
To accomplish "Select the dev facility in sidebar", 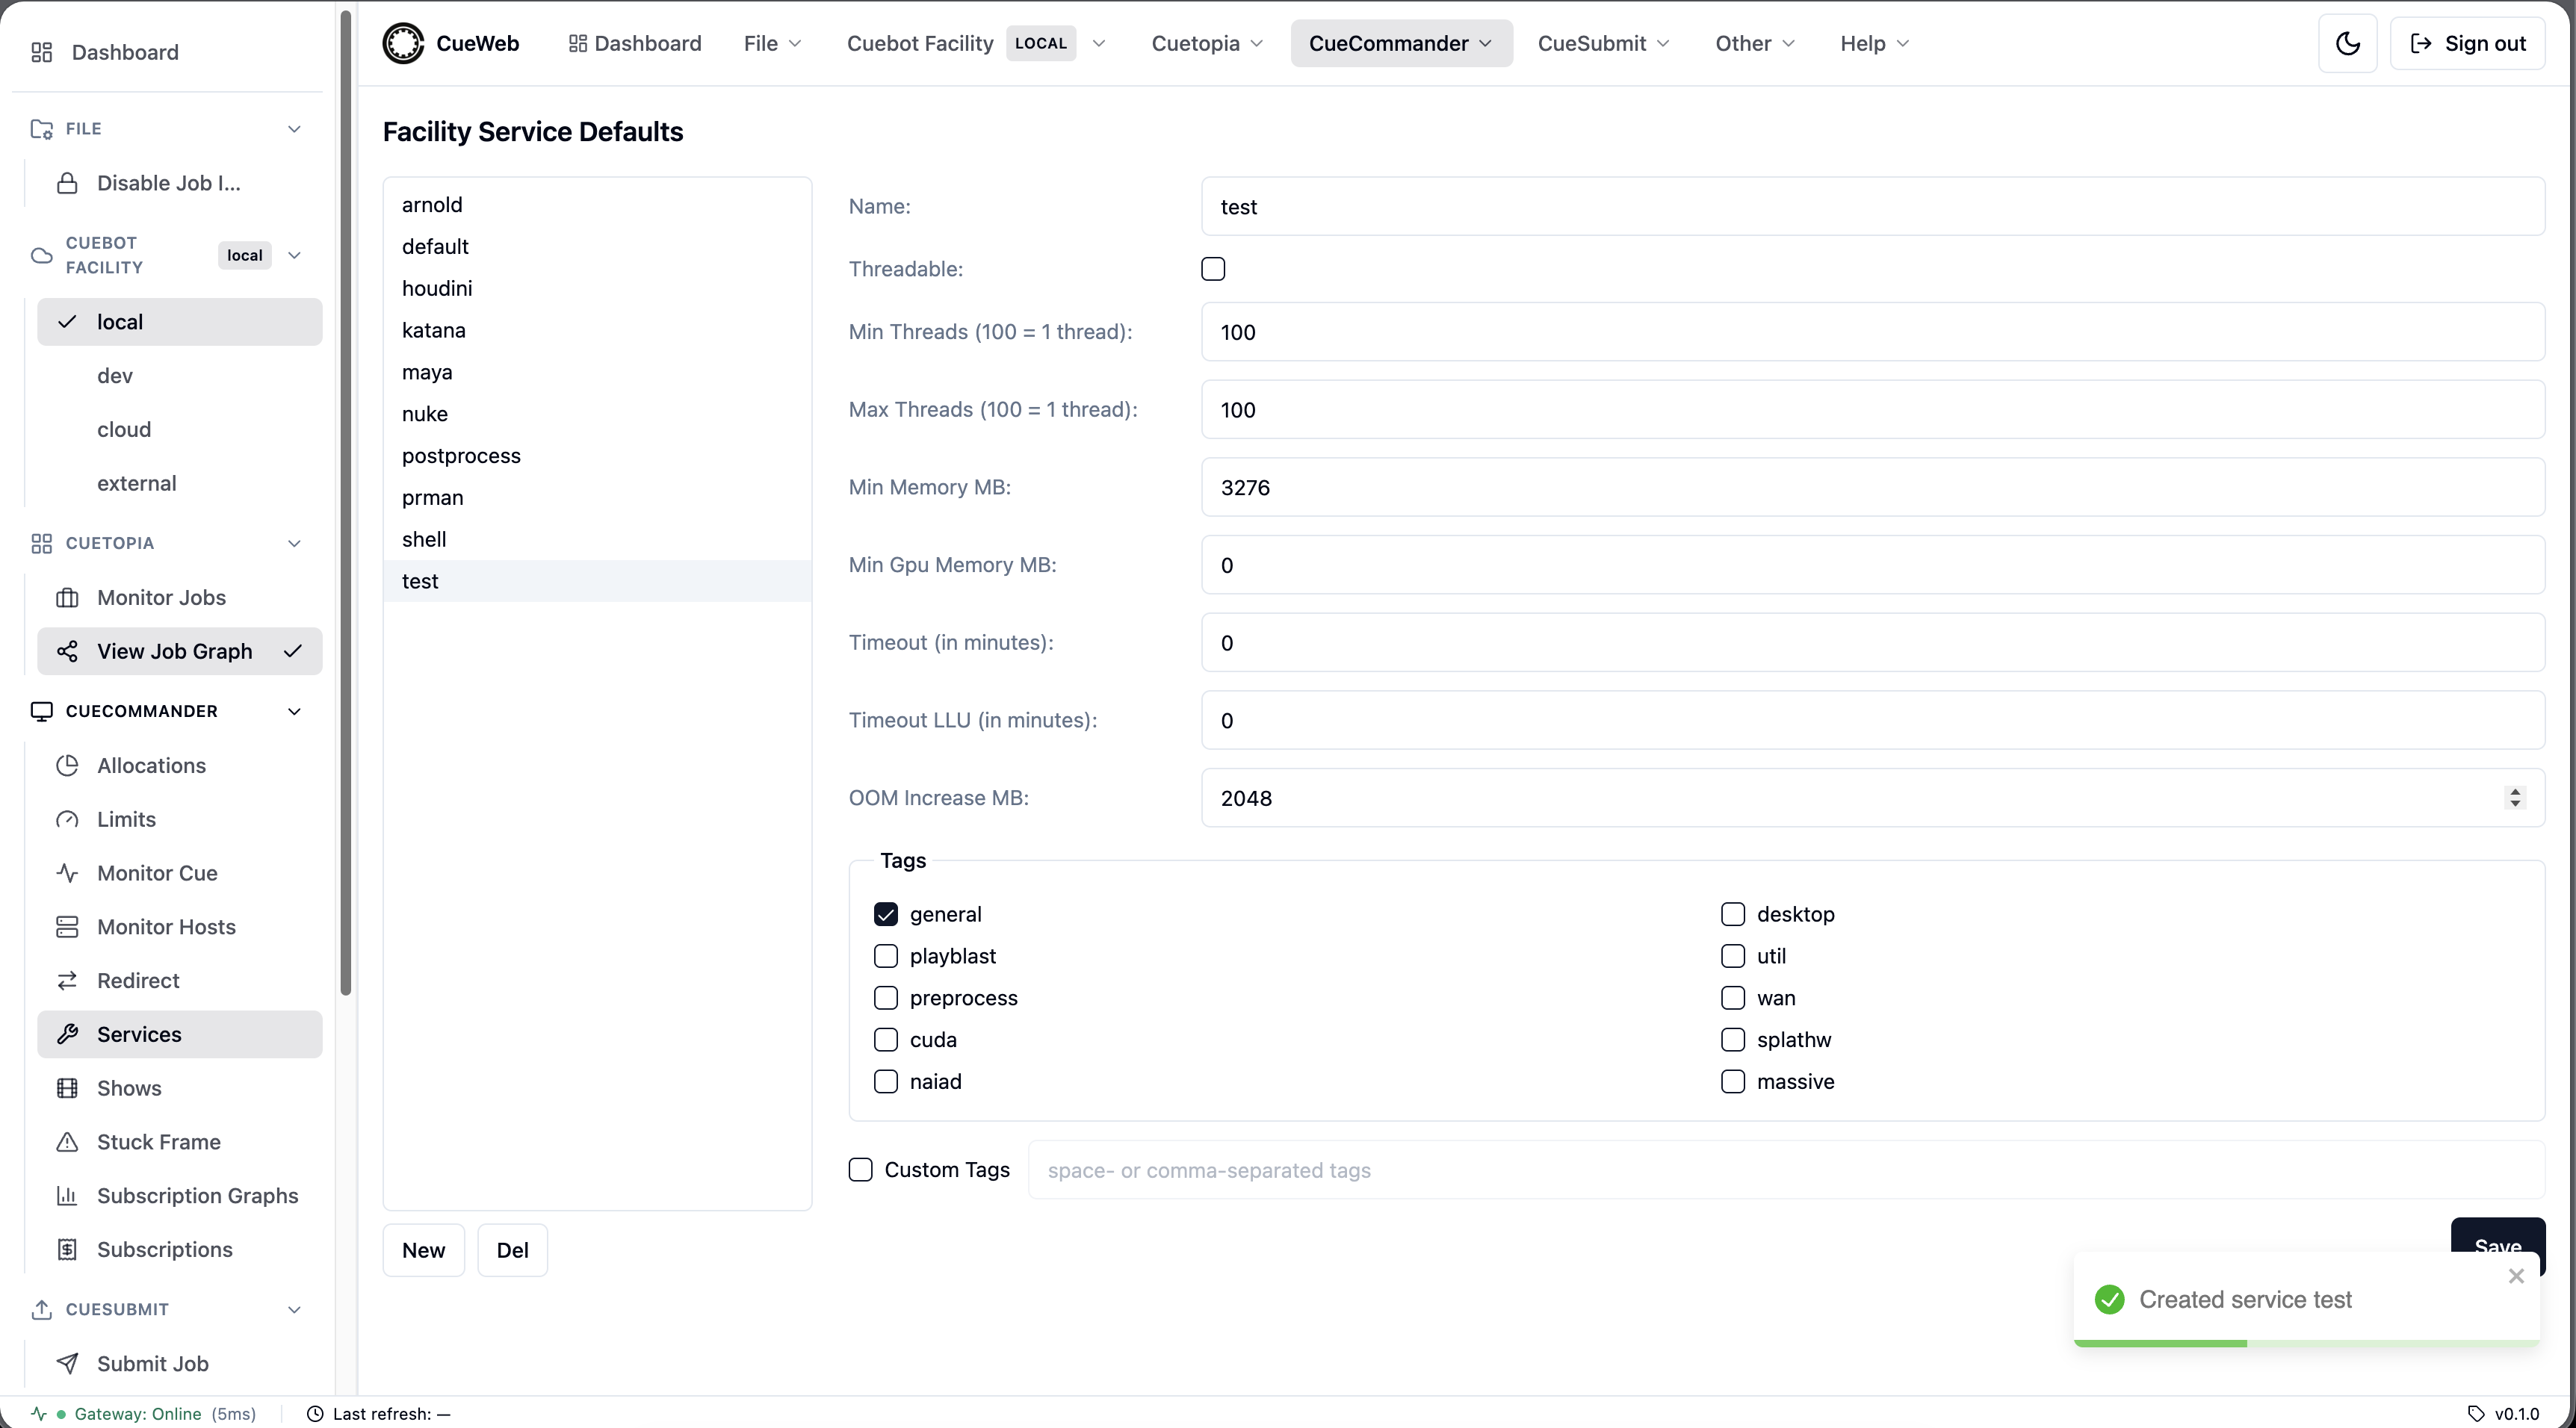I will click(180, 376).
